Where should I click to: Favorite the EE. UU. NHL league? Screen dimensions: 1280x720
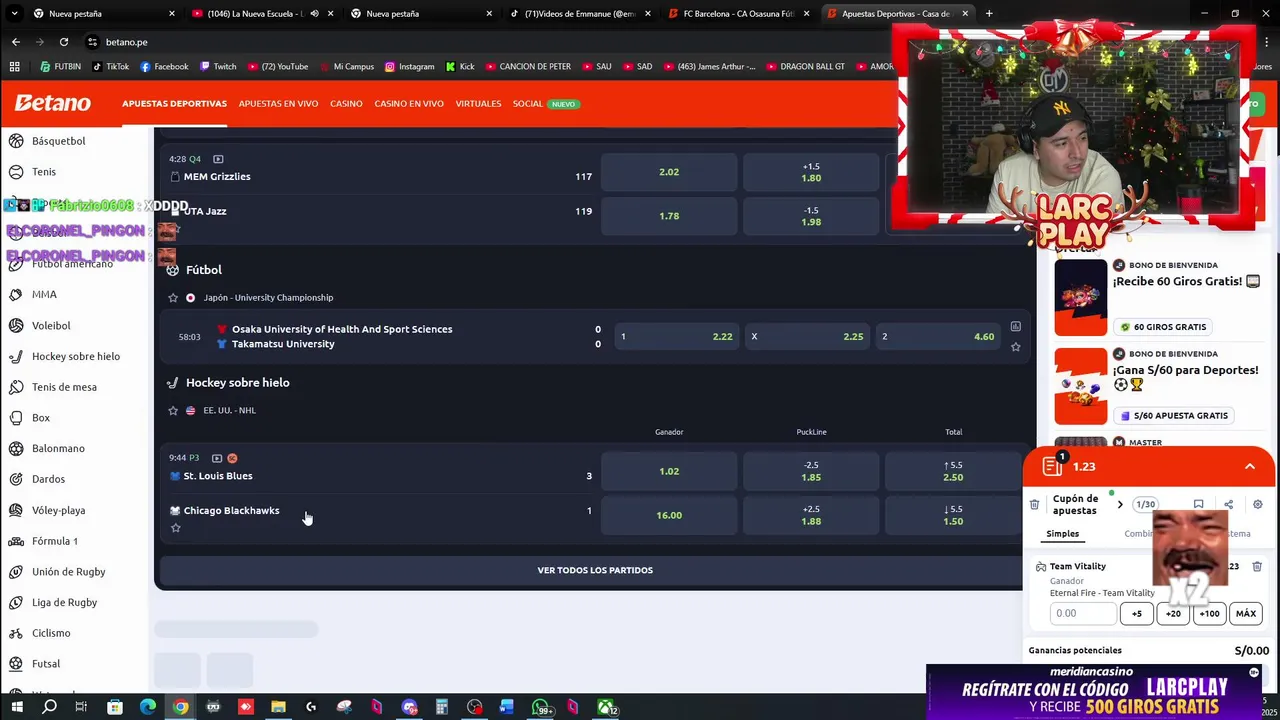pos(173,411)
